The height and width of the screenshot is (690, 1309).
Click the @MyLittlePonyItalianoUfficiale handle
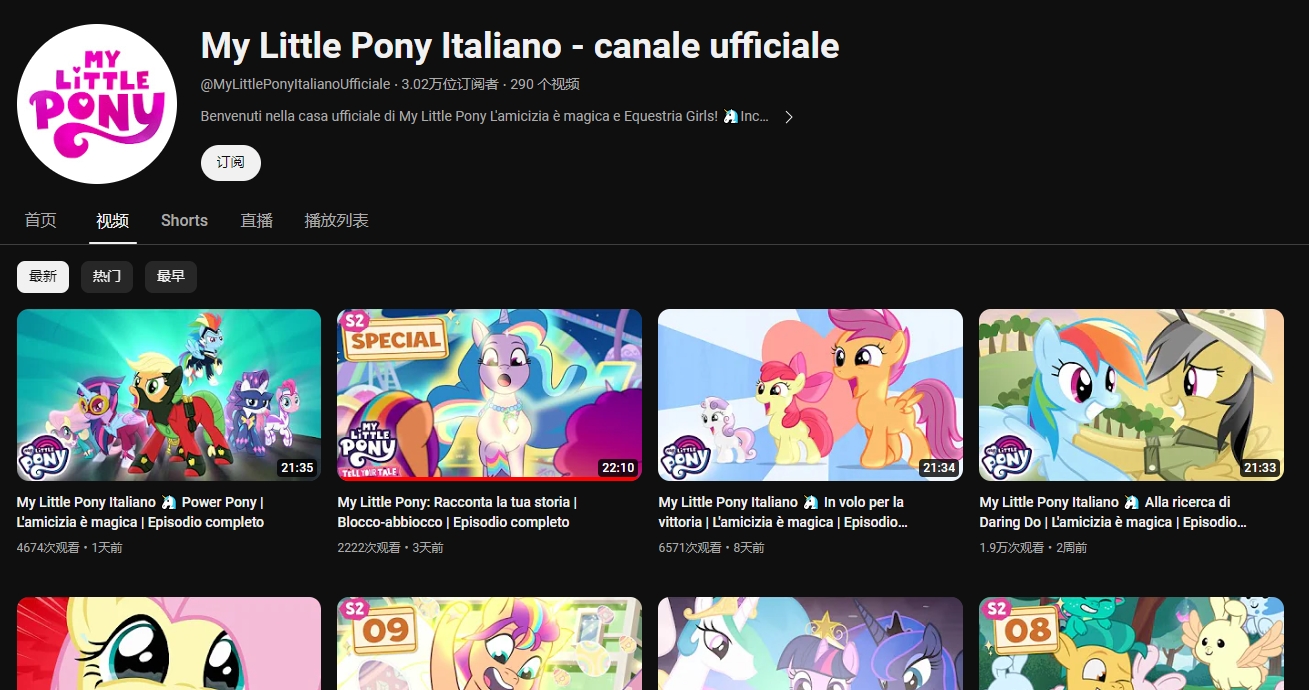[296, 84]
